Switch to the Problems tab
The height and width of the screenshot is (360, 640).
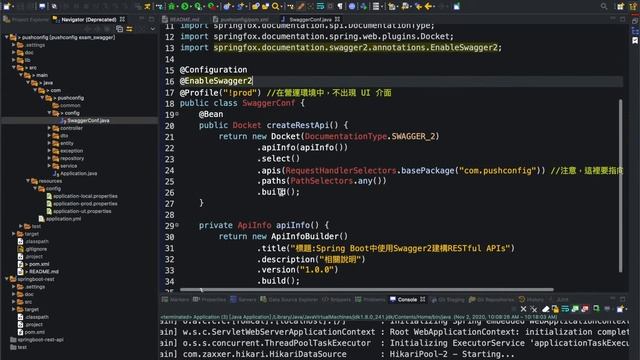(370, 299)
